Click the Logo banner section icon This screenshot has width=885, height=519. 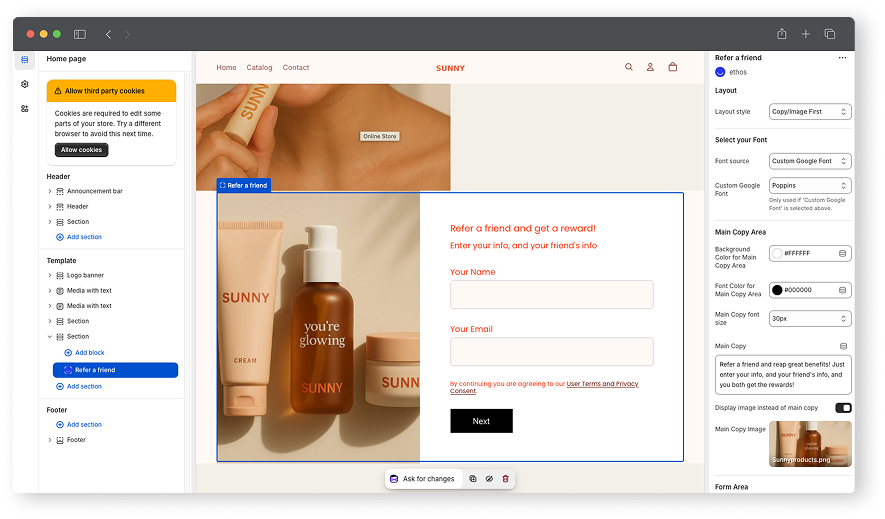(x=60, y=275)
